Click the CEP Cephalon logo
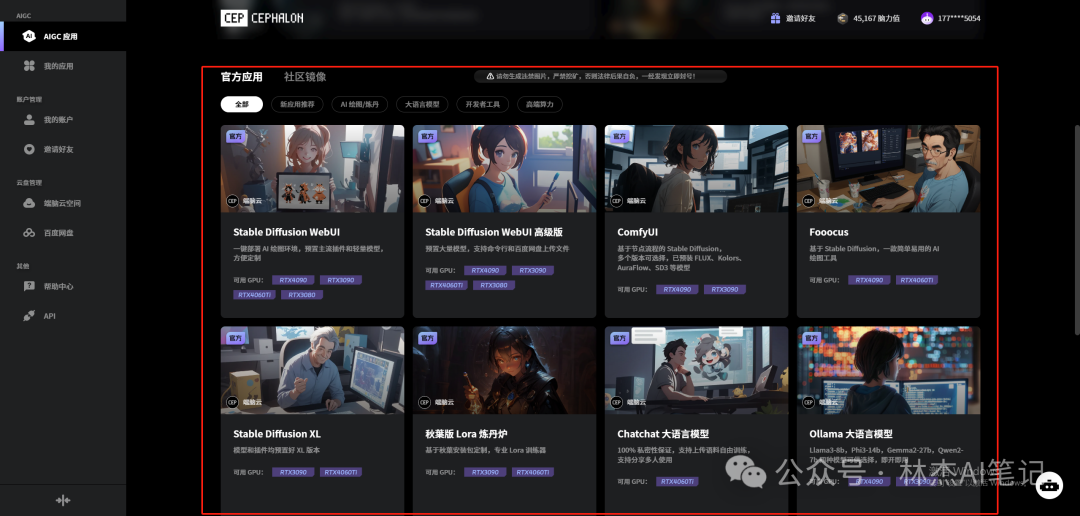 [x=262, y=18]
